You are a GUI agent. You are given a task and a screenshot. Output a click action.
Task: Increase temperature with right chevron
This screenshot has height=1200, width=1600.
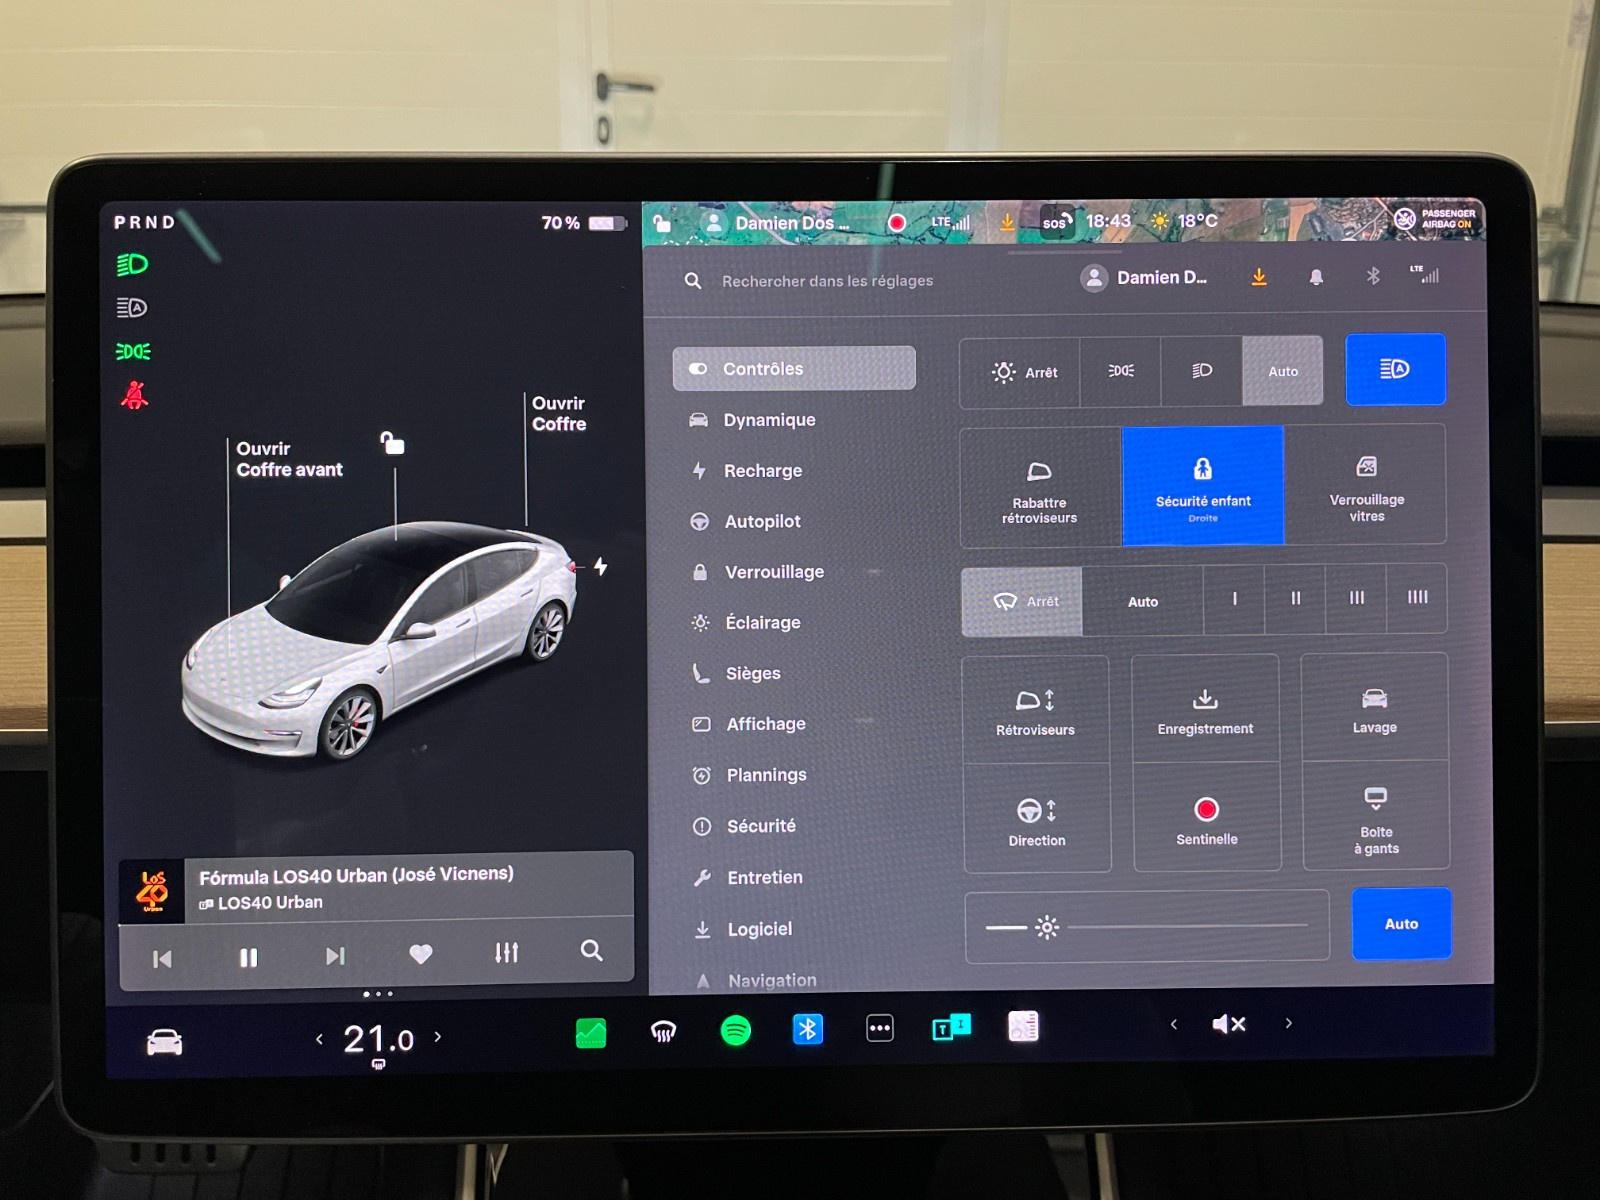pos(438,1037)
